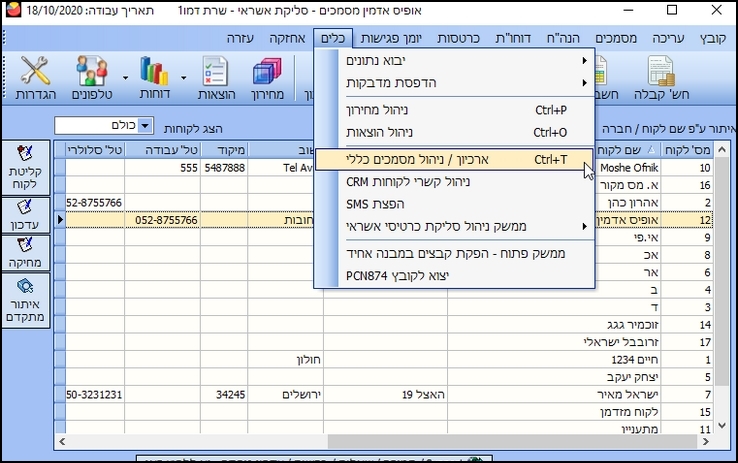Expand the דוחות toolbar dropdown arrow
Image resolution: width=738 pixels, height=463 pixels.
tap(184, 76)
